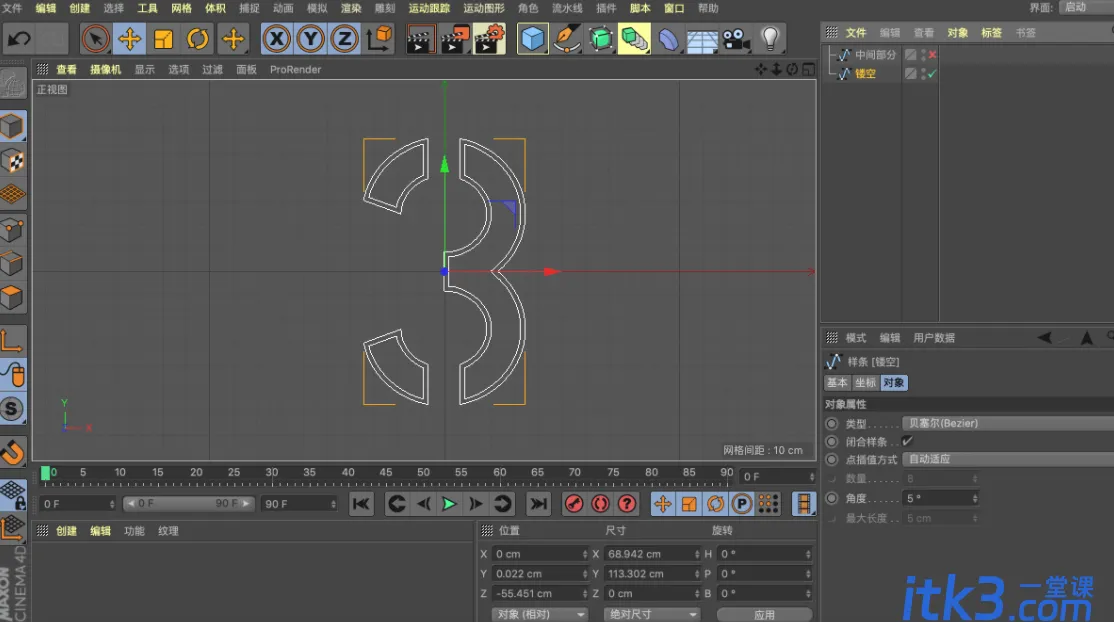
Task: Open the 界面 启动 layout dropdown
Action: point(1086,7)
